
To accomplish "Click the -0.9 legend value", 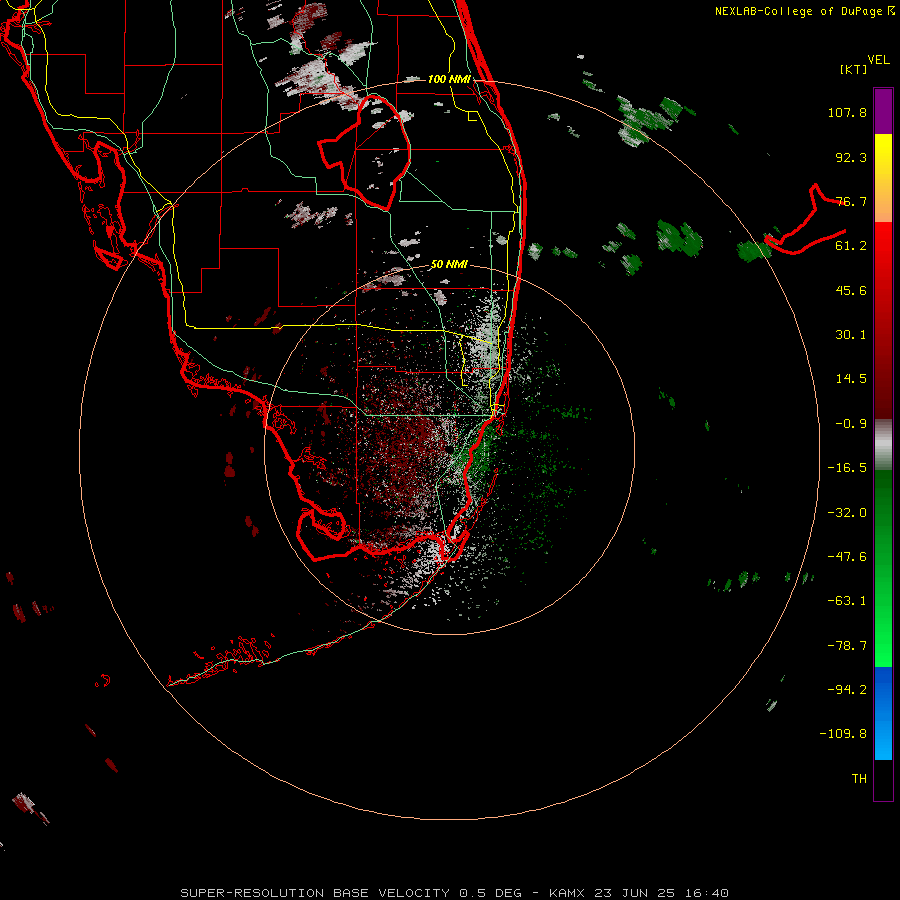I will [851, 424].
